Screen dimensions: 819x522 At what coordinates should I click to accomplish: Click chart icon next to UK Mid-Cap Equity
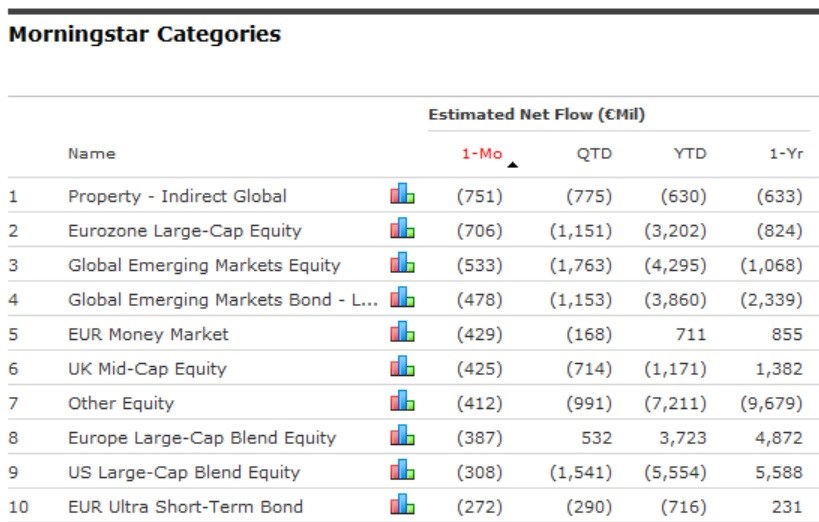[402, 368]
